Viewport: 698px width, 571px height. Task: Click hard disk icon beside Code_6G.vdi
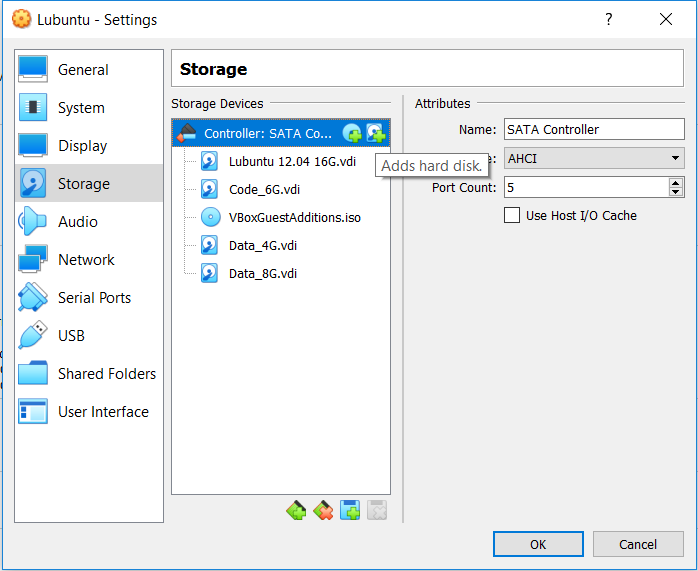point(210,189)
